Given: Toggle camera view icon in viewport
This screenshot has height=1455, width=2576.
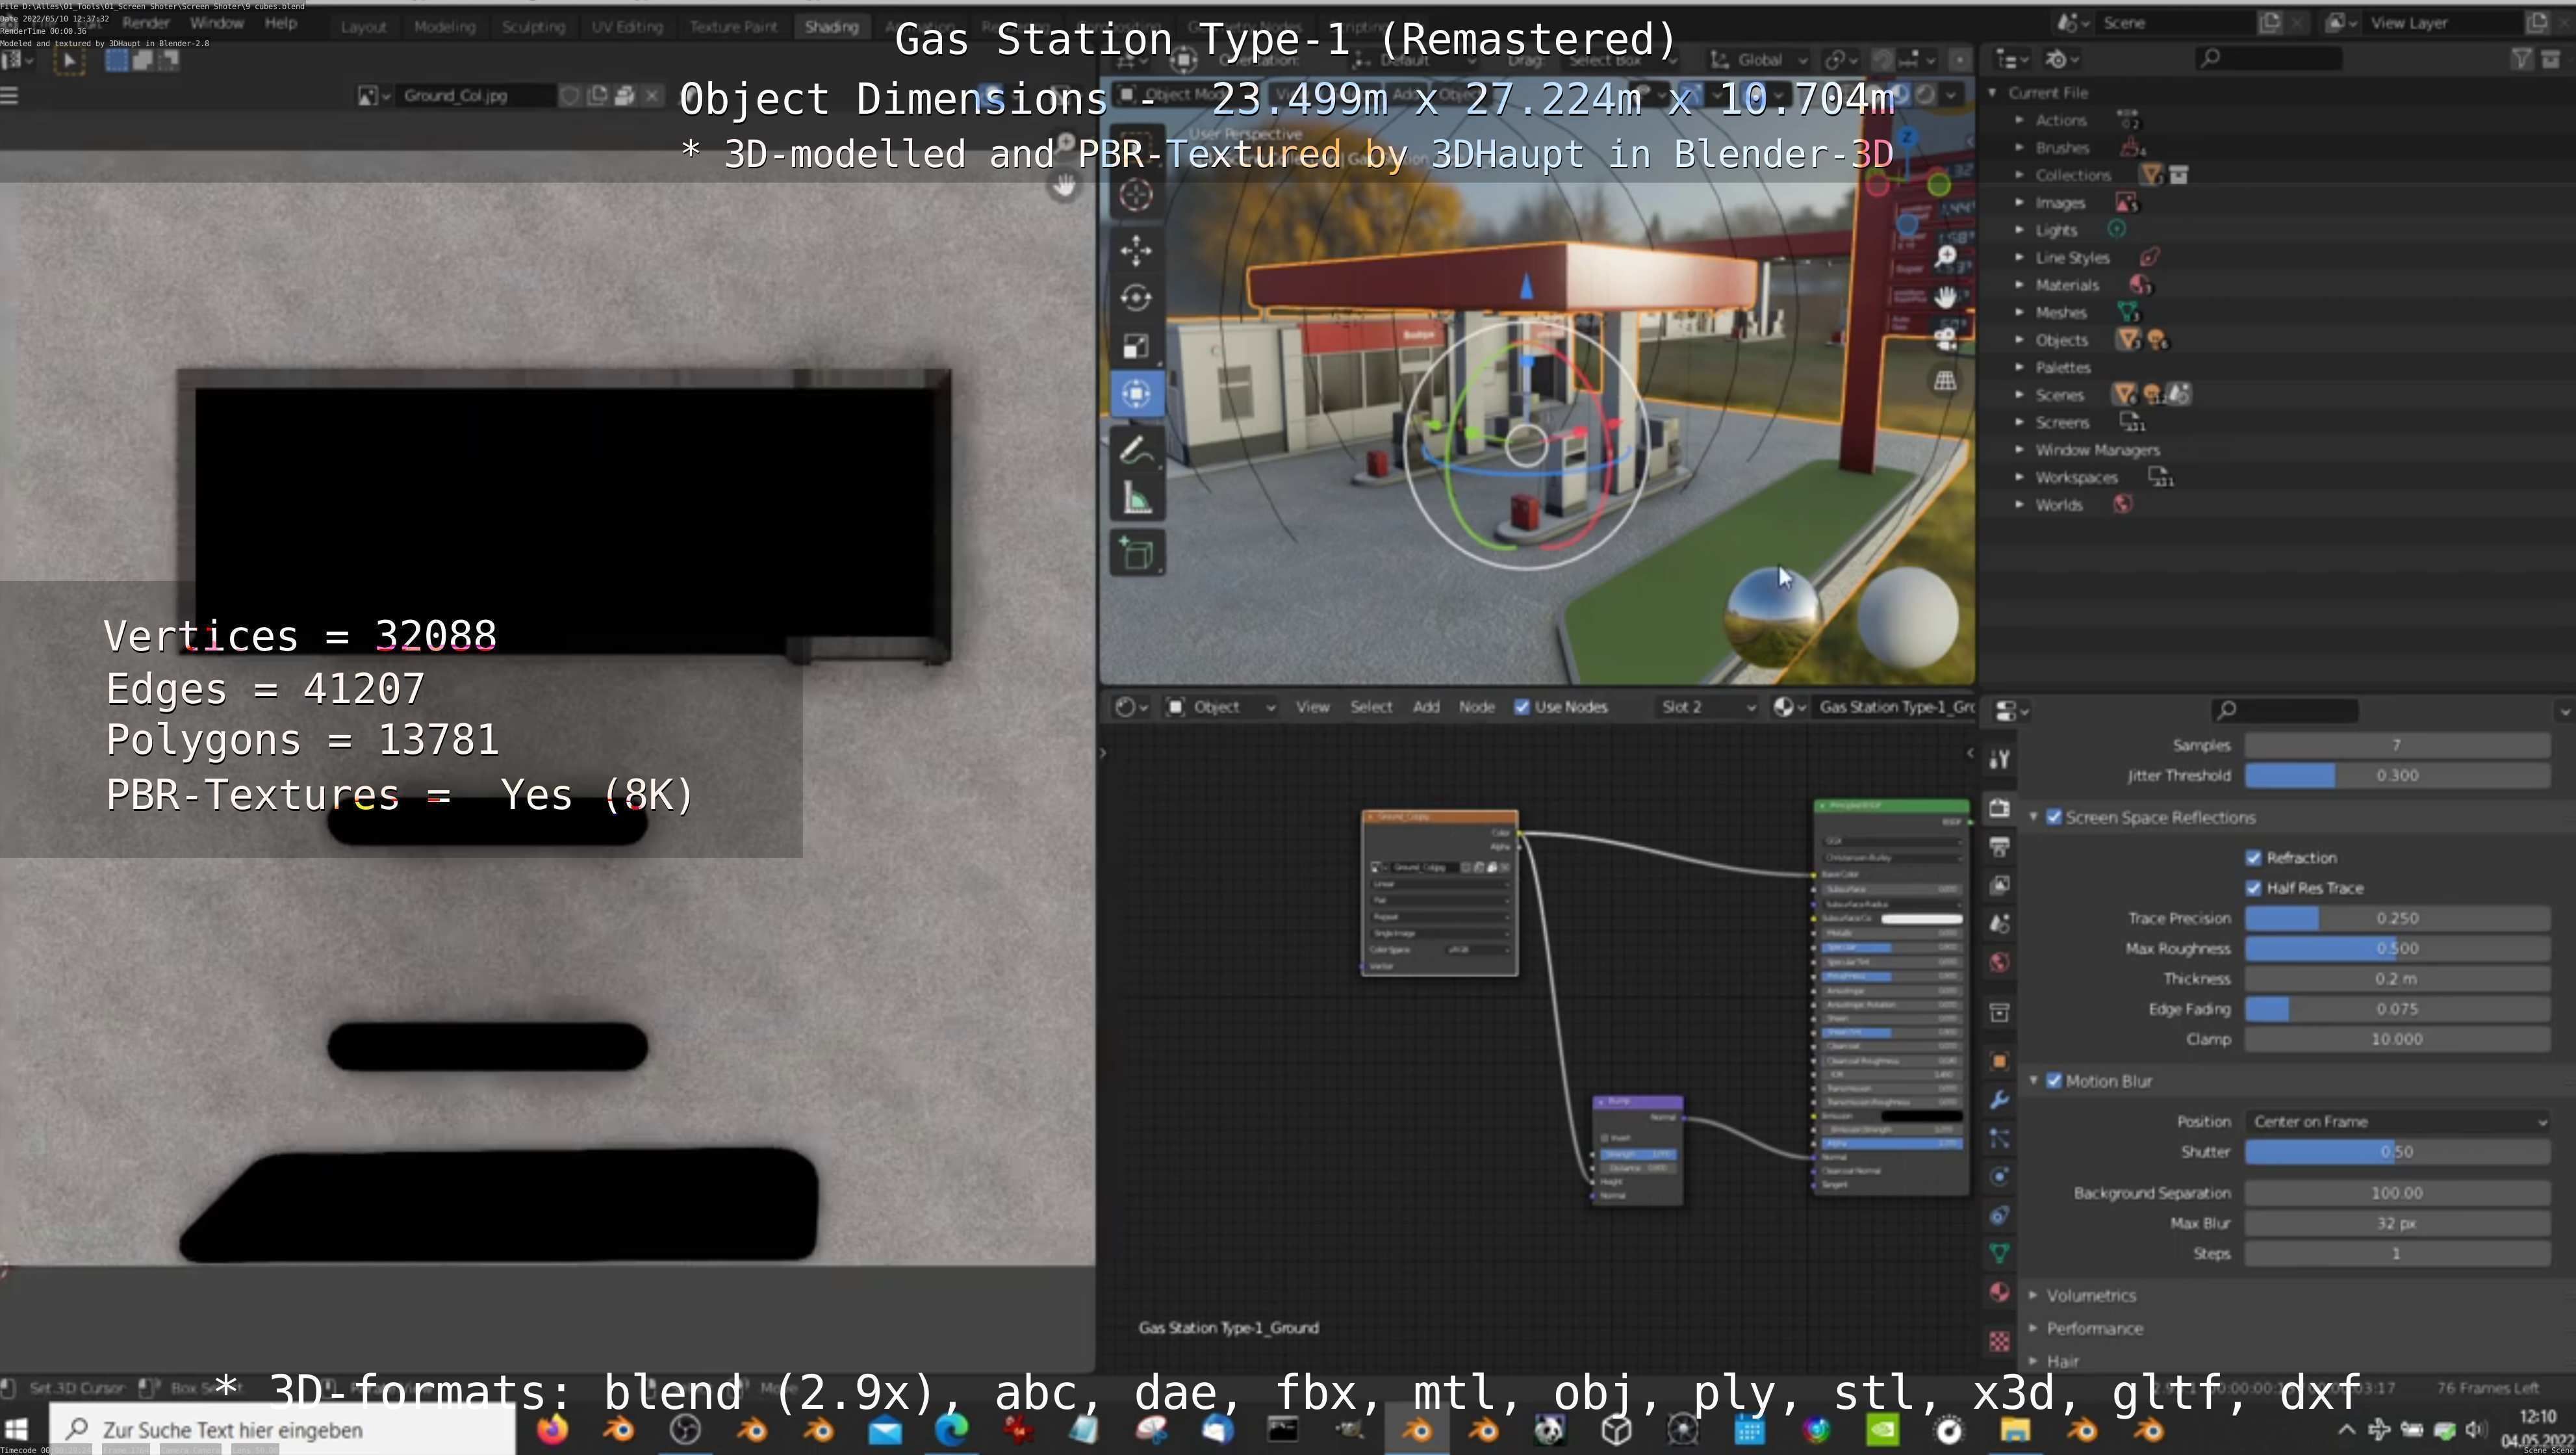Looking at the screenshot, I should coord(1945,338).
